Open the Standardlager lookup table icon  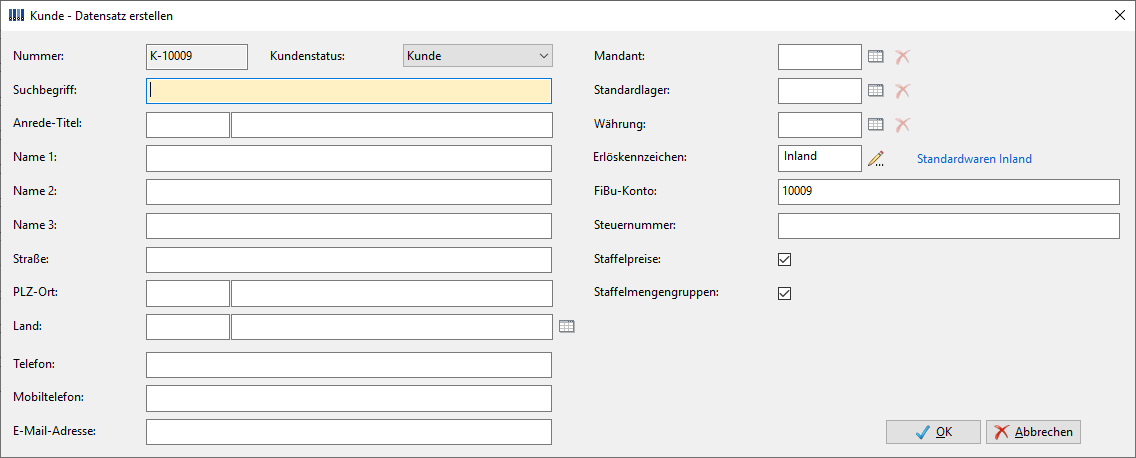(x=876, y=91)
